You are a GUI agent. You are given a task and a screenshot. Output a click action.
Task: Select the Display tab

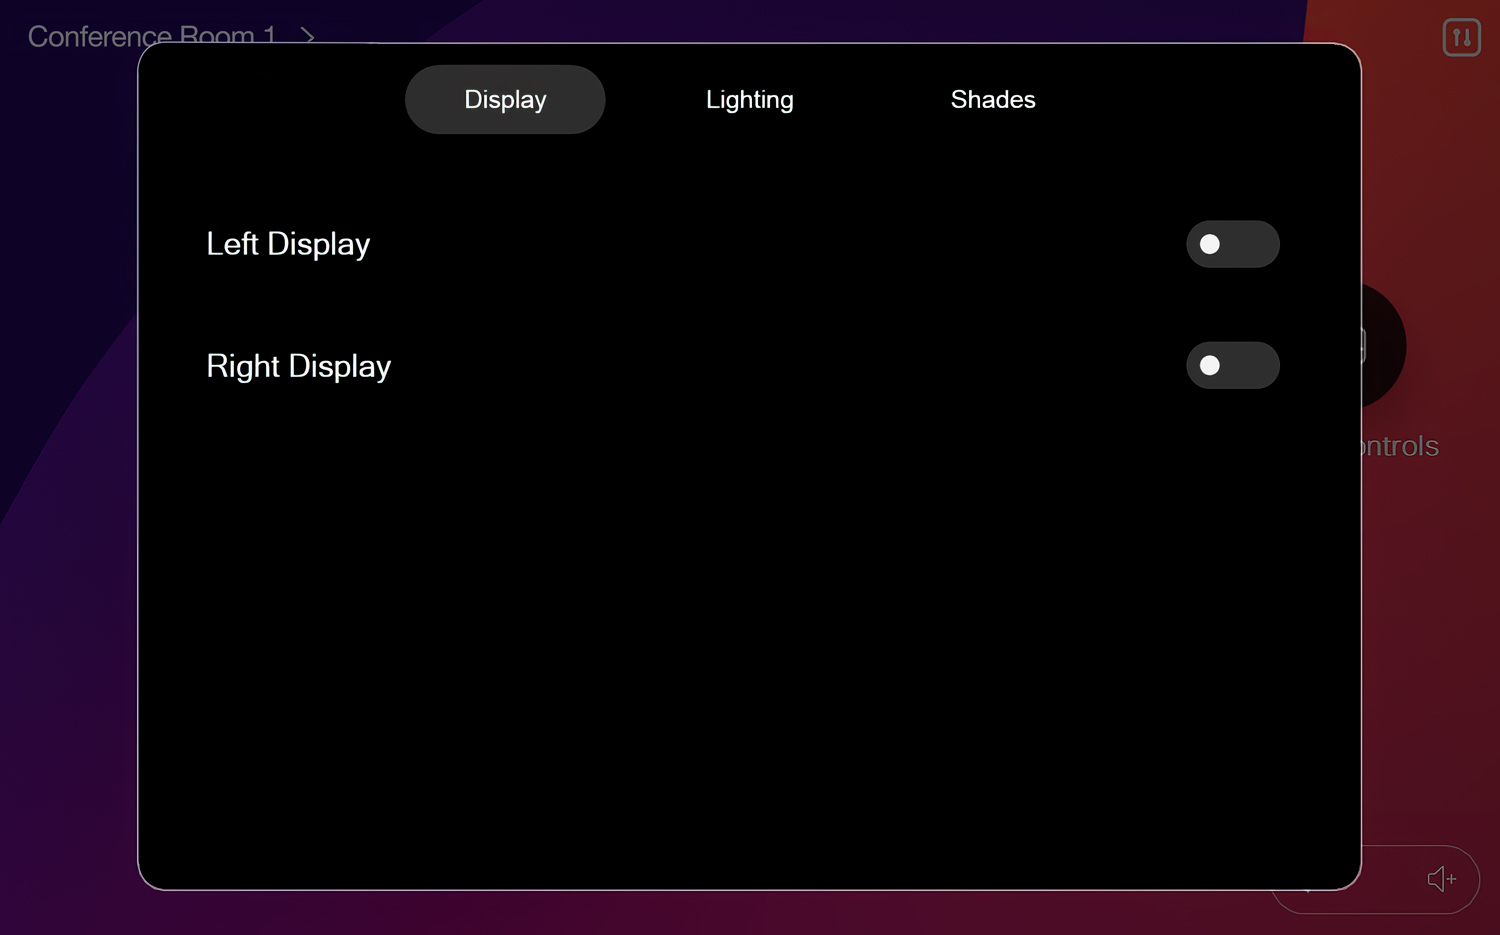[x=505, y=100]
